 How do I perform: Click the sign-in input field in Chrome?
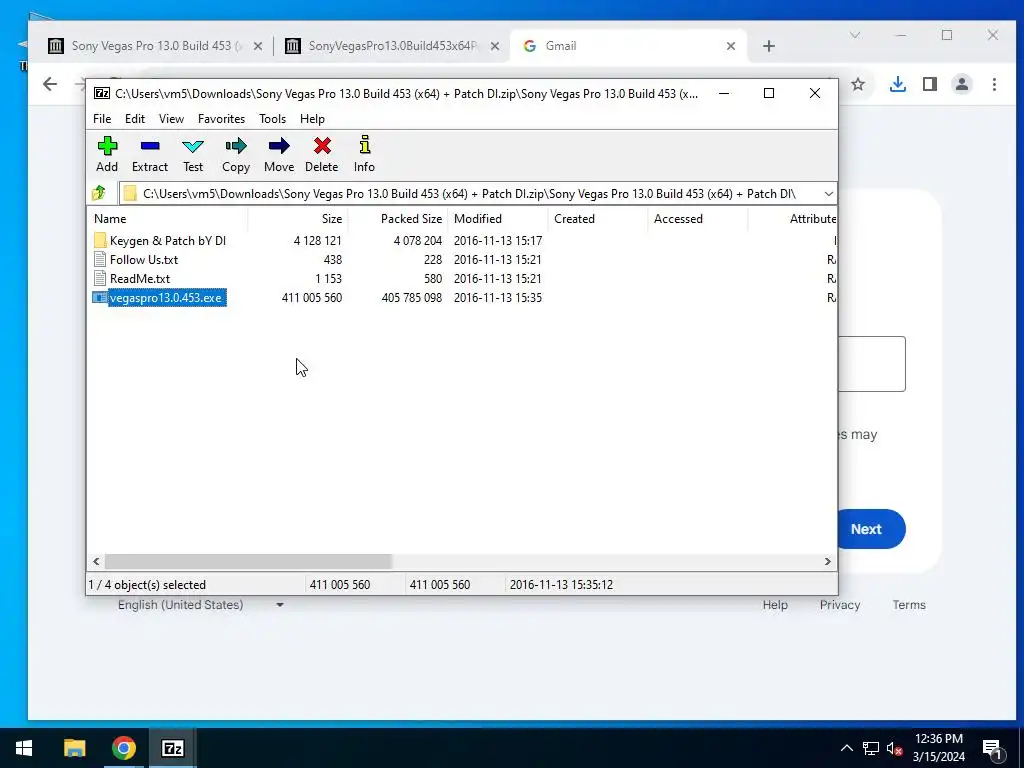(x=872, y=364)
